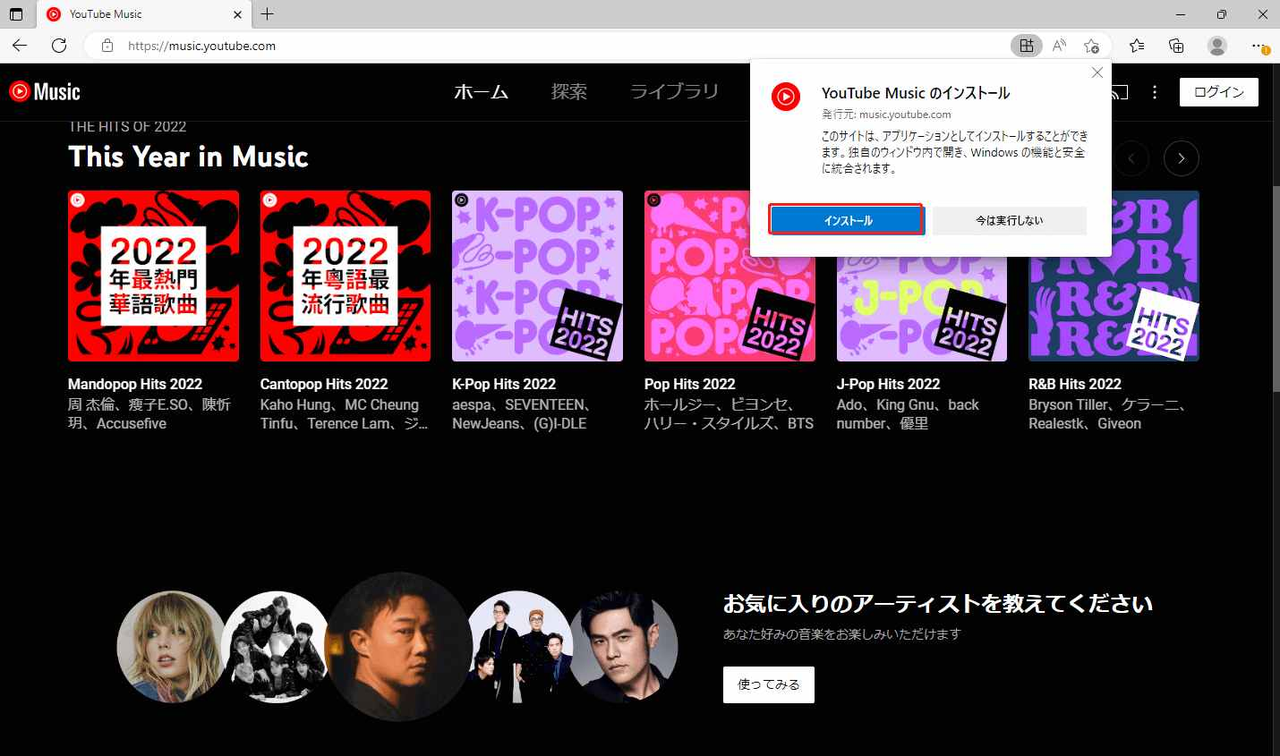Close the install popup with X
This screenshot has height=756, width=1280.
tap(1097, 73)
